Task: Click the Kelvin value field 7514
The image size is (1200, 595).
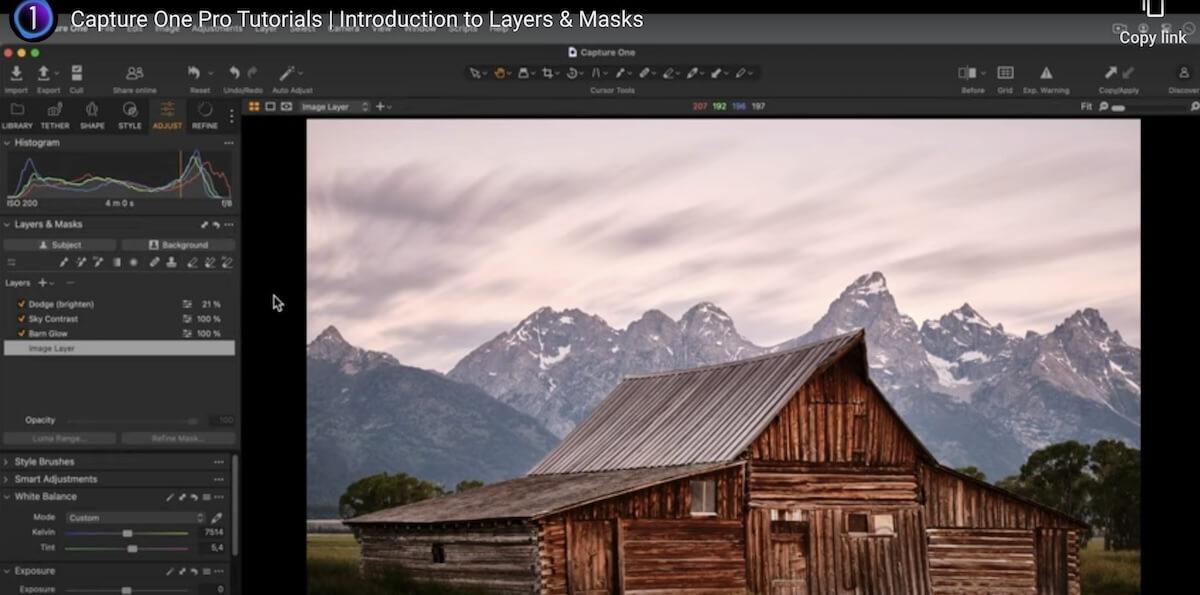Action: tap(214, 533)
